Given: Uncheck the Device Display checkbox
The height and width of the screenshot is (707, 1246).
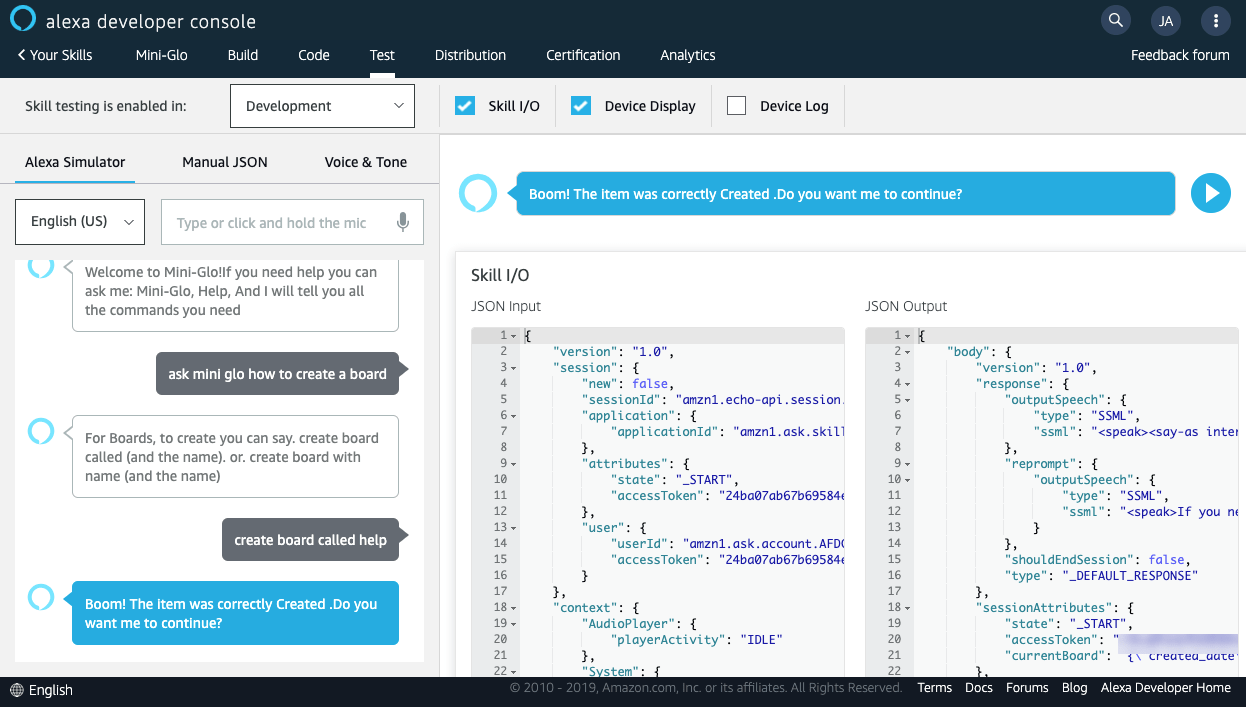Looking at the screenshot, I should (581, 106).
